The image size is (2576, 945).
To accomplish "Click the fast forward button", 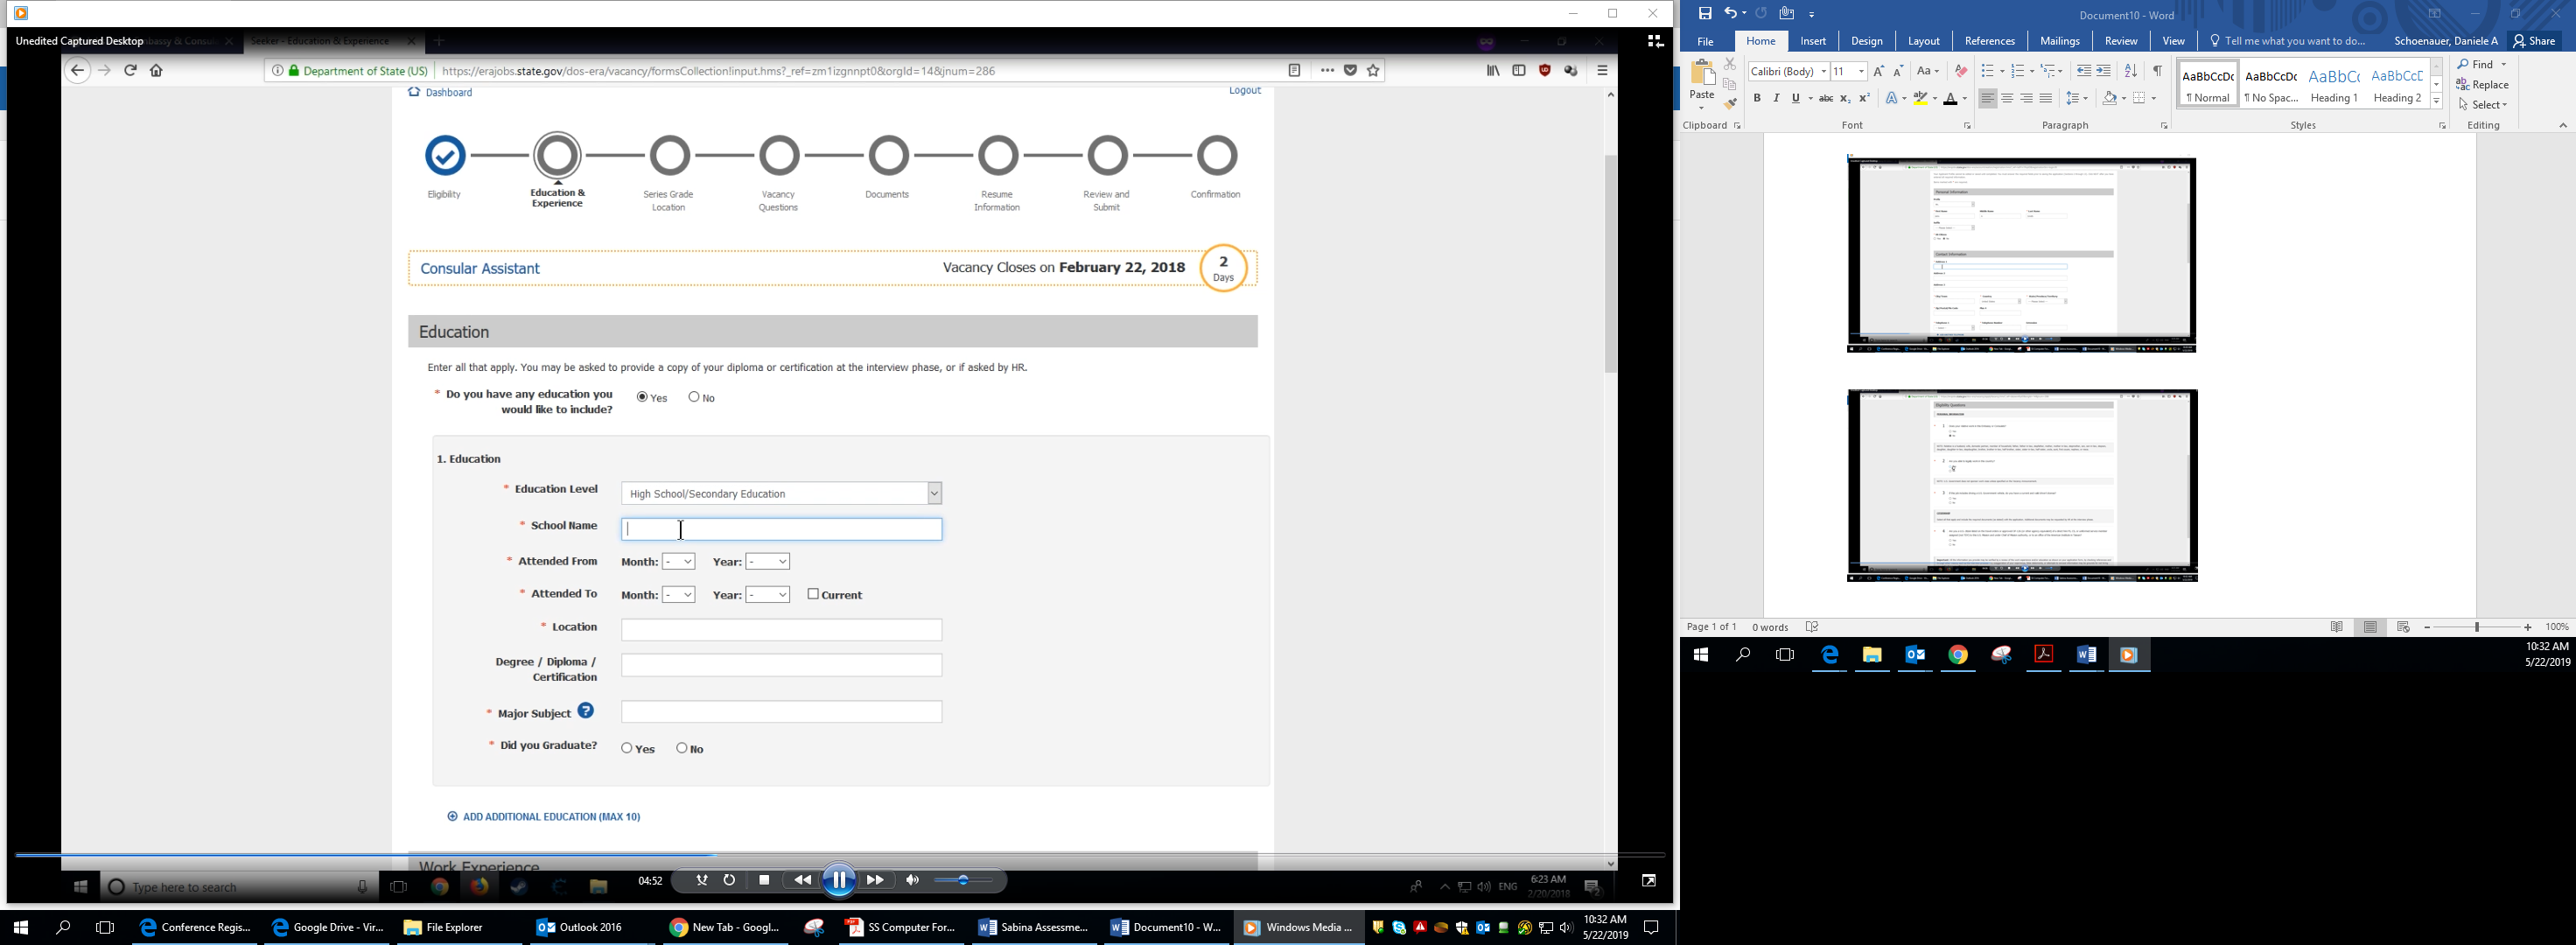I will (875, 880).
